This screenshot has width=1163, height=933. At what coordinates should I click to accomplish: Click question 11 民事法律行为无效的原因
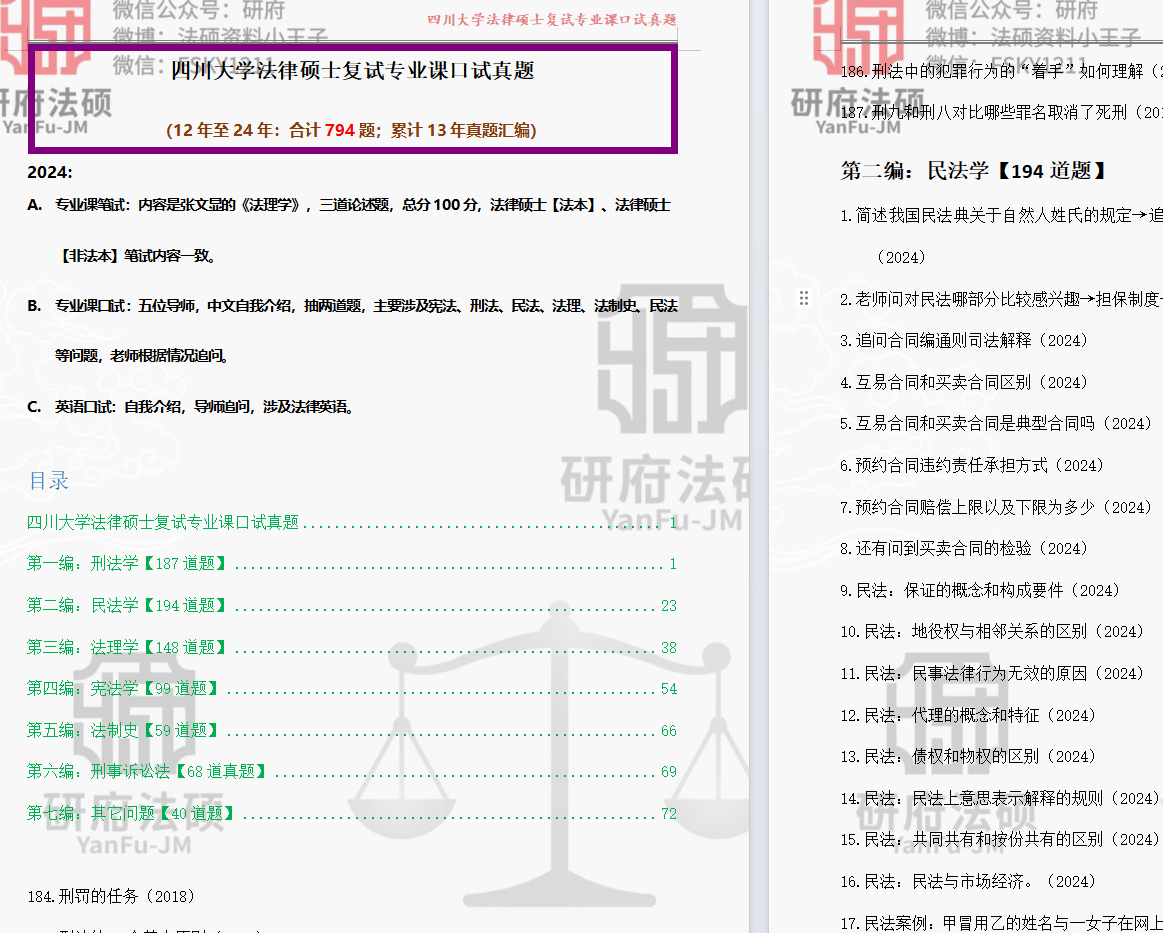(992, 673)
